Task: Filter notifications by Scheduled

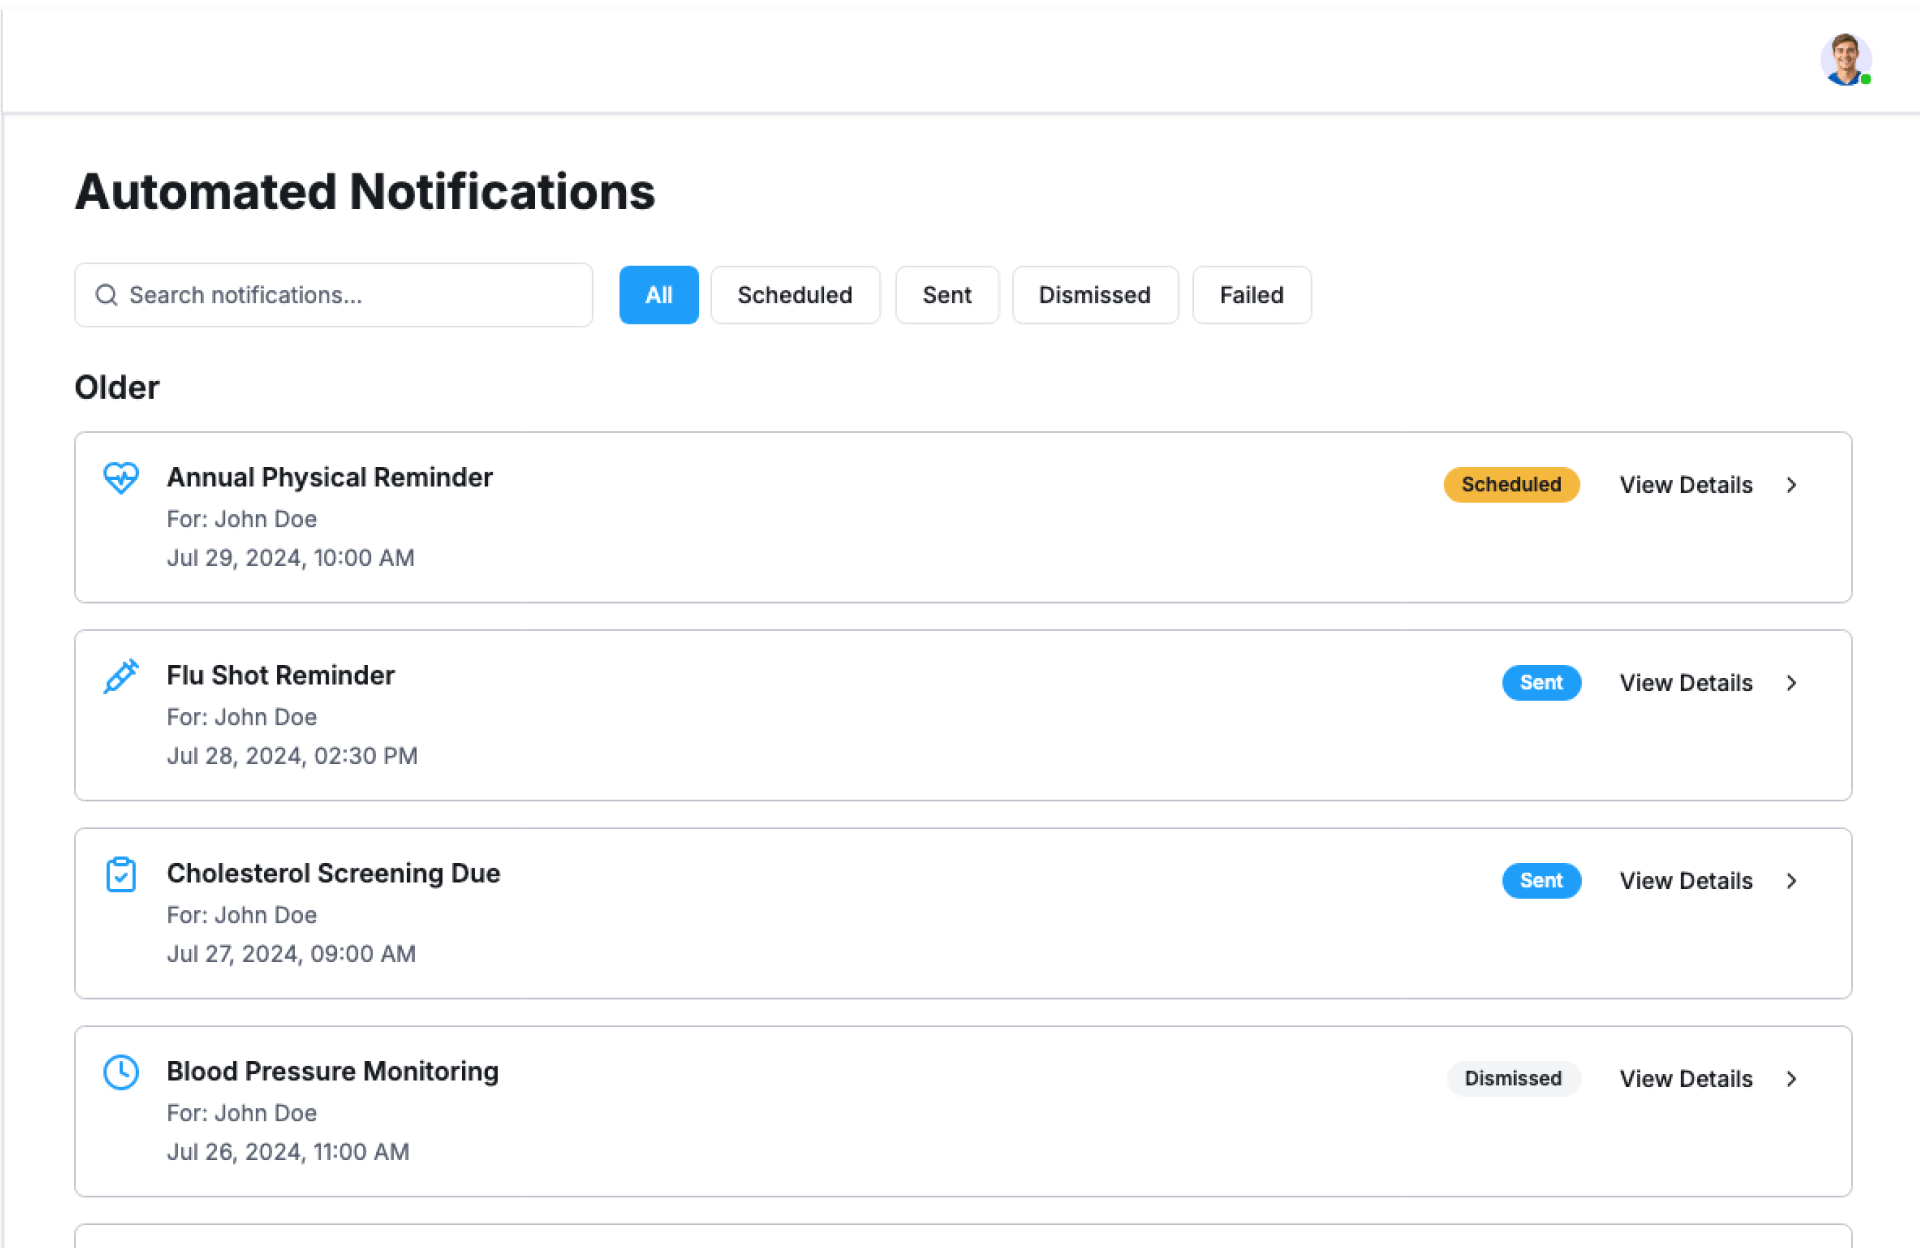Action: pyautogui.click(x=795, y=295)
